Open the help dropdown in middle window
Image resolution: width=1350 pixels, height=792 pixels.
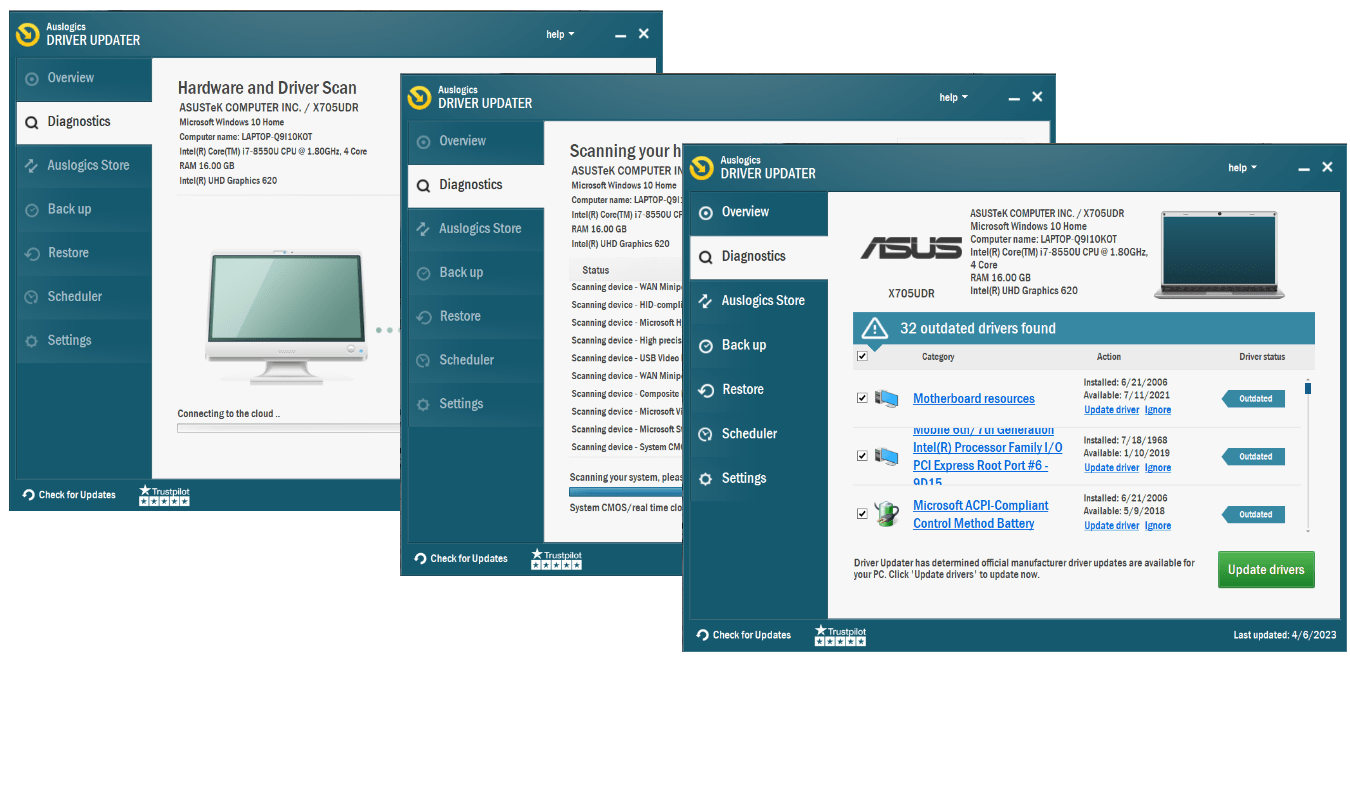click(x=953, y=98)
